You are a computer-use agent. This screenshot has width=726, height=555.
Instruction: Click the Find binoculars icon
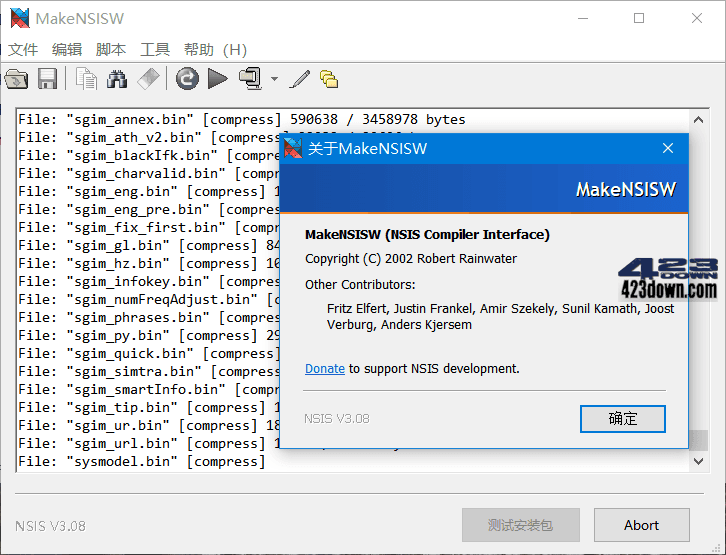pyautogui.click(x=117, y=79)
